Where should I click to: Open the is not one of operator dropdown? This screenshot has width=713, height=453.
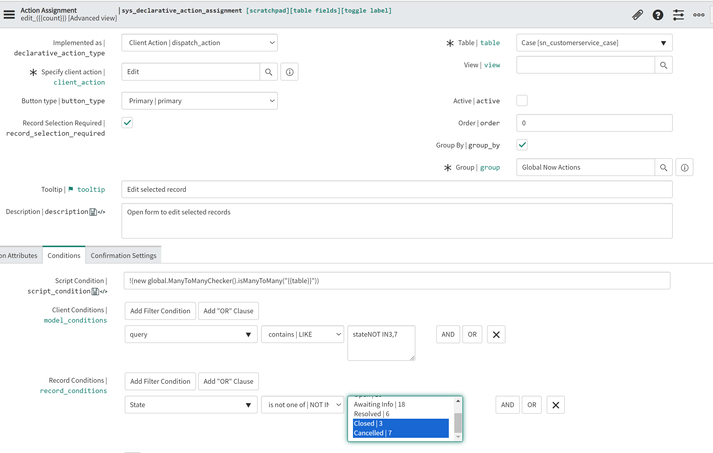302,405
